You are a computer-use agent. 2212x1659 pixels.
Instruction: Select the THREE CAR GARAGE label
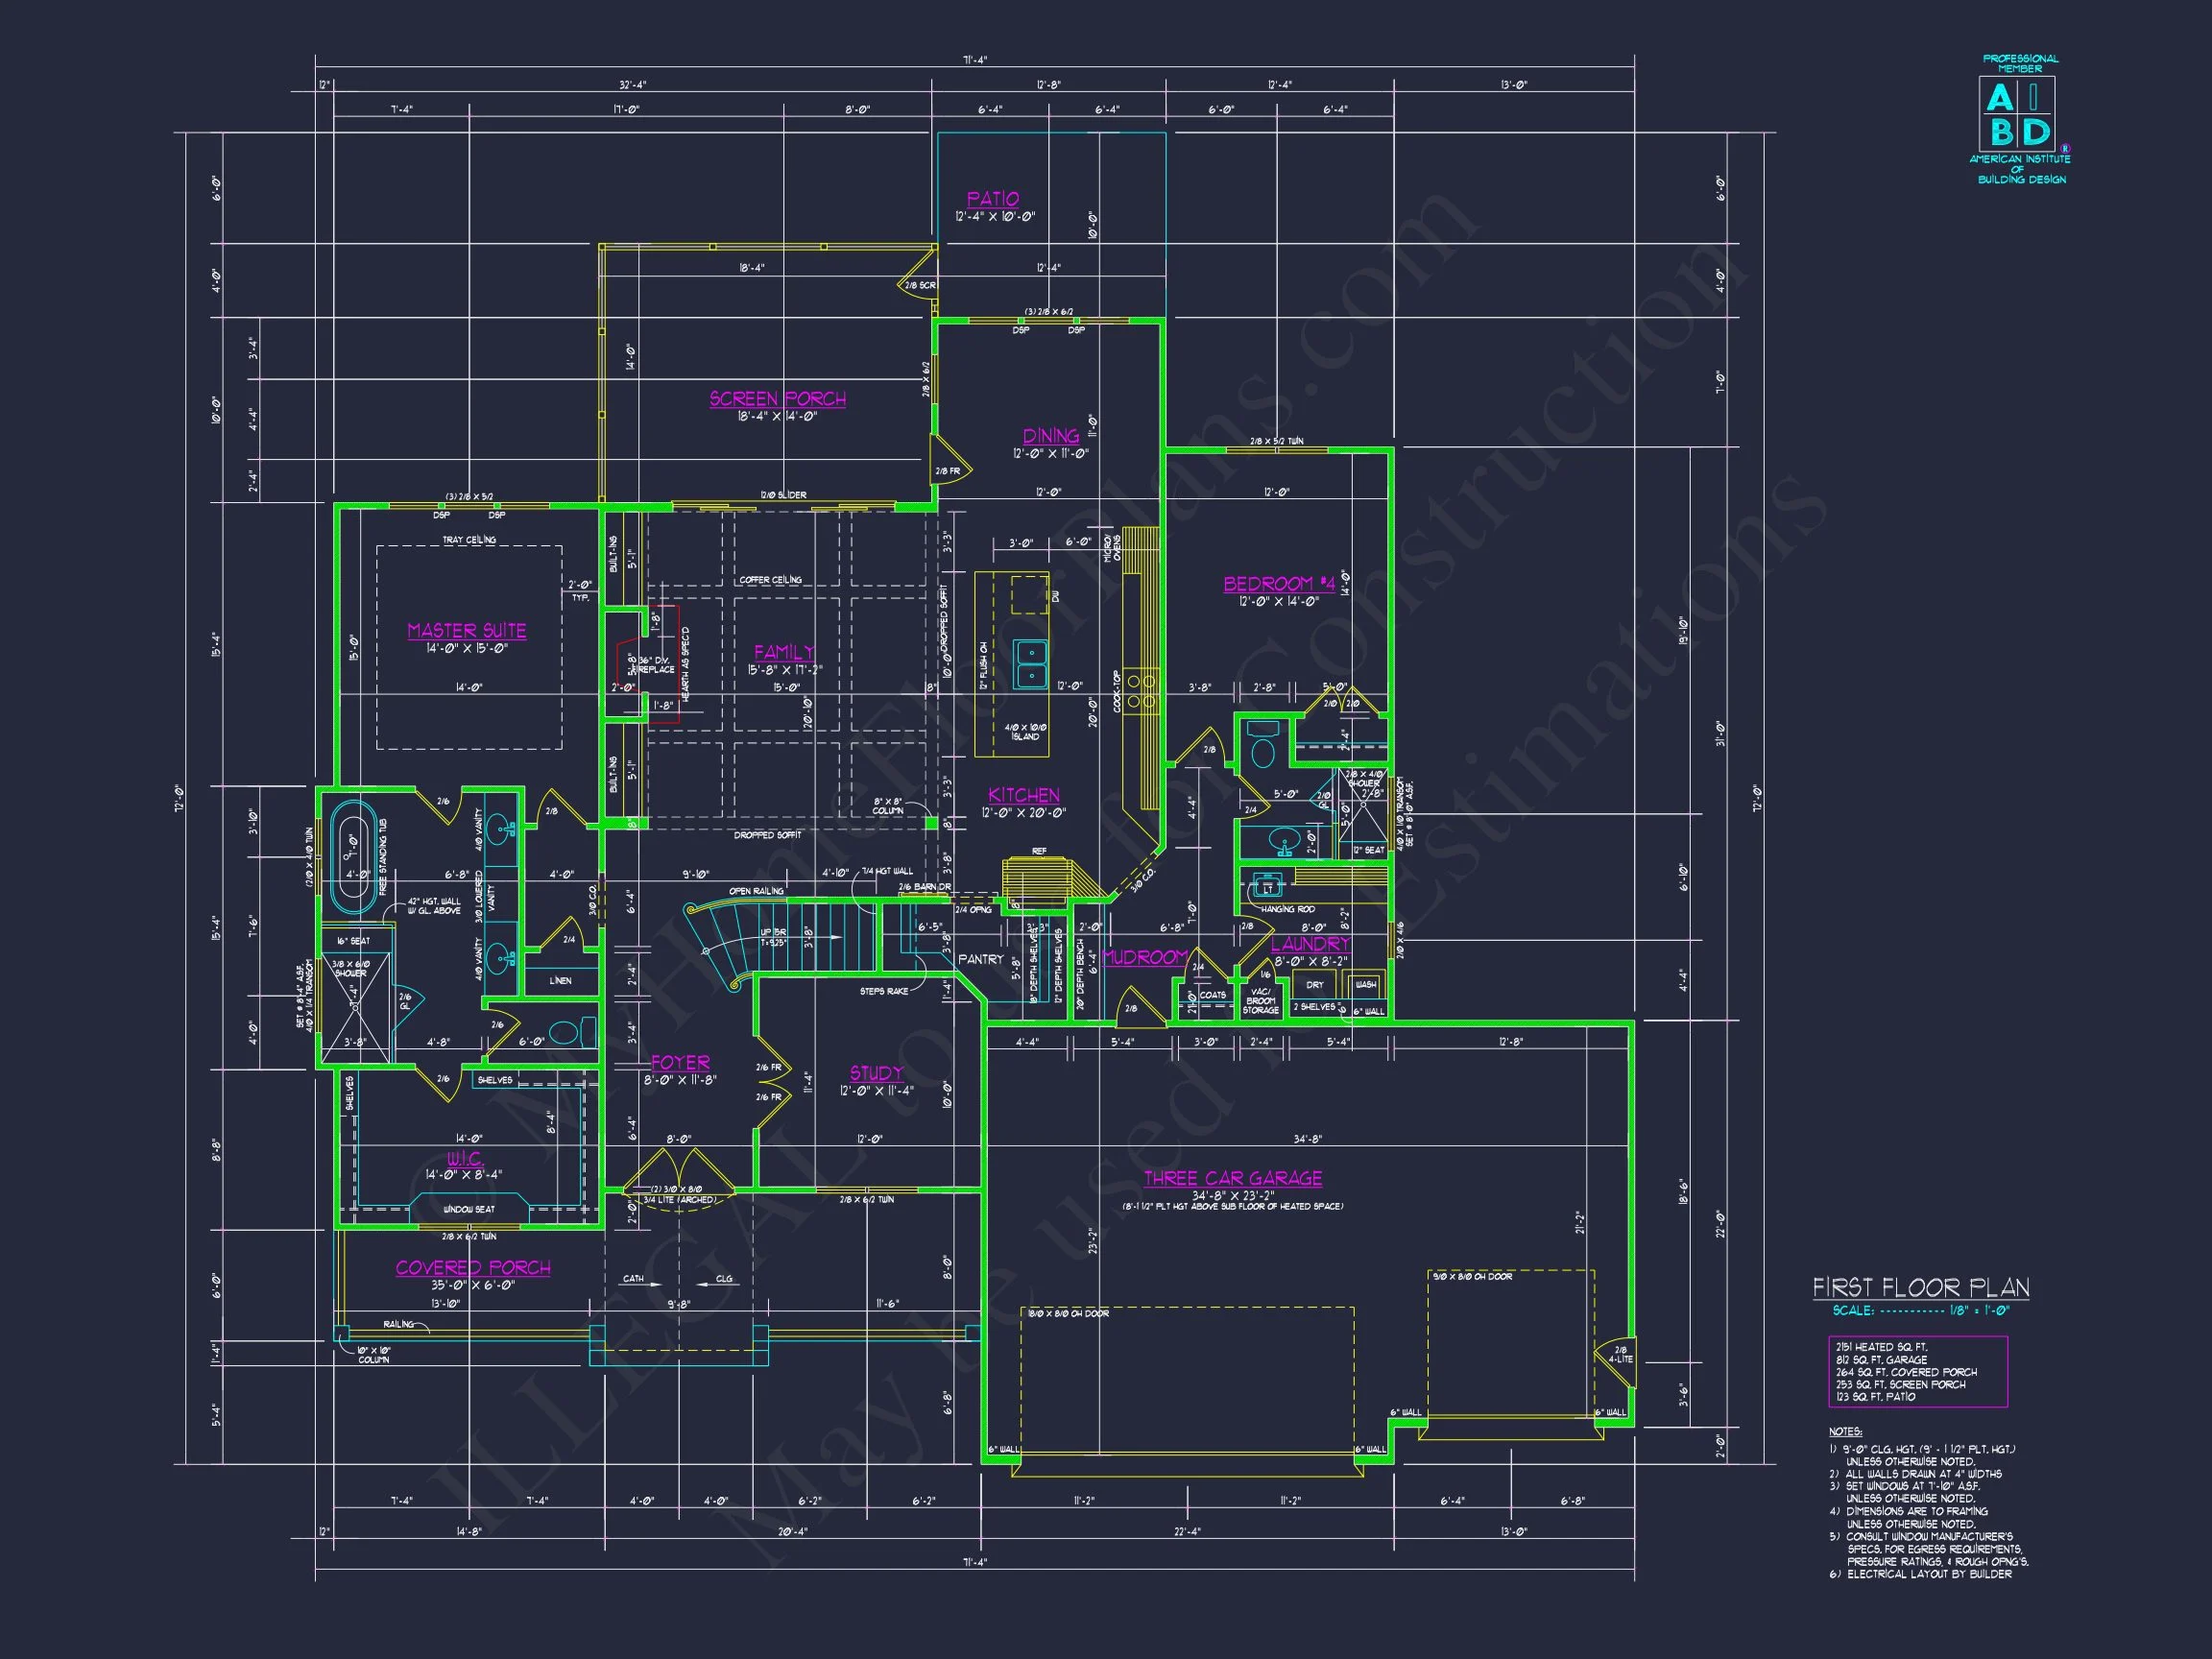pos(1232,1178)
